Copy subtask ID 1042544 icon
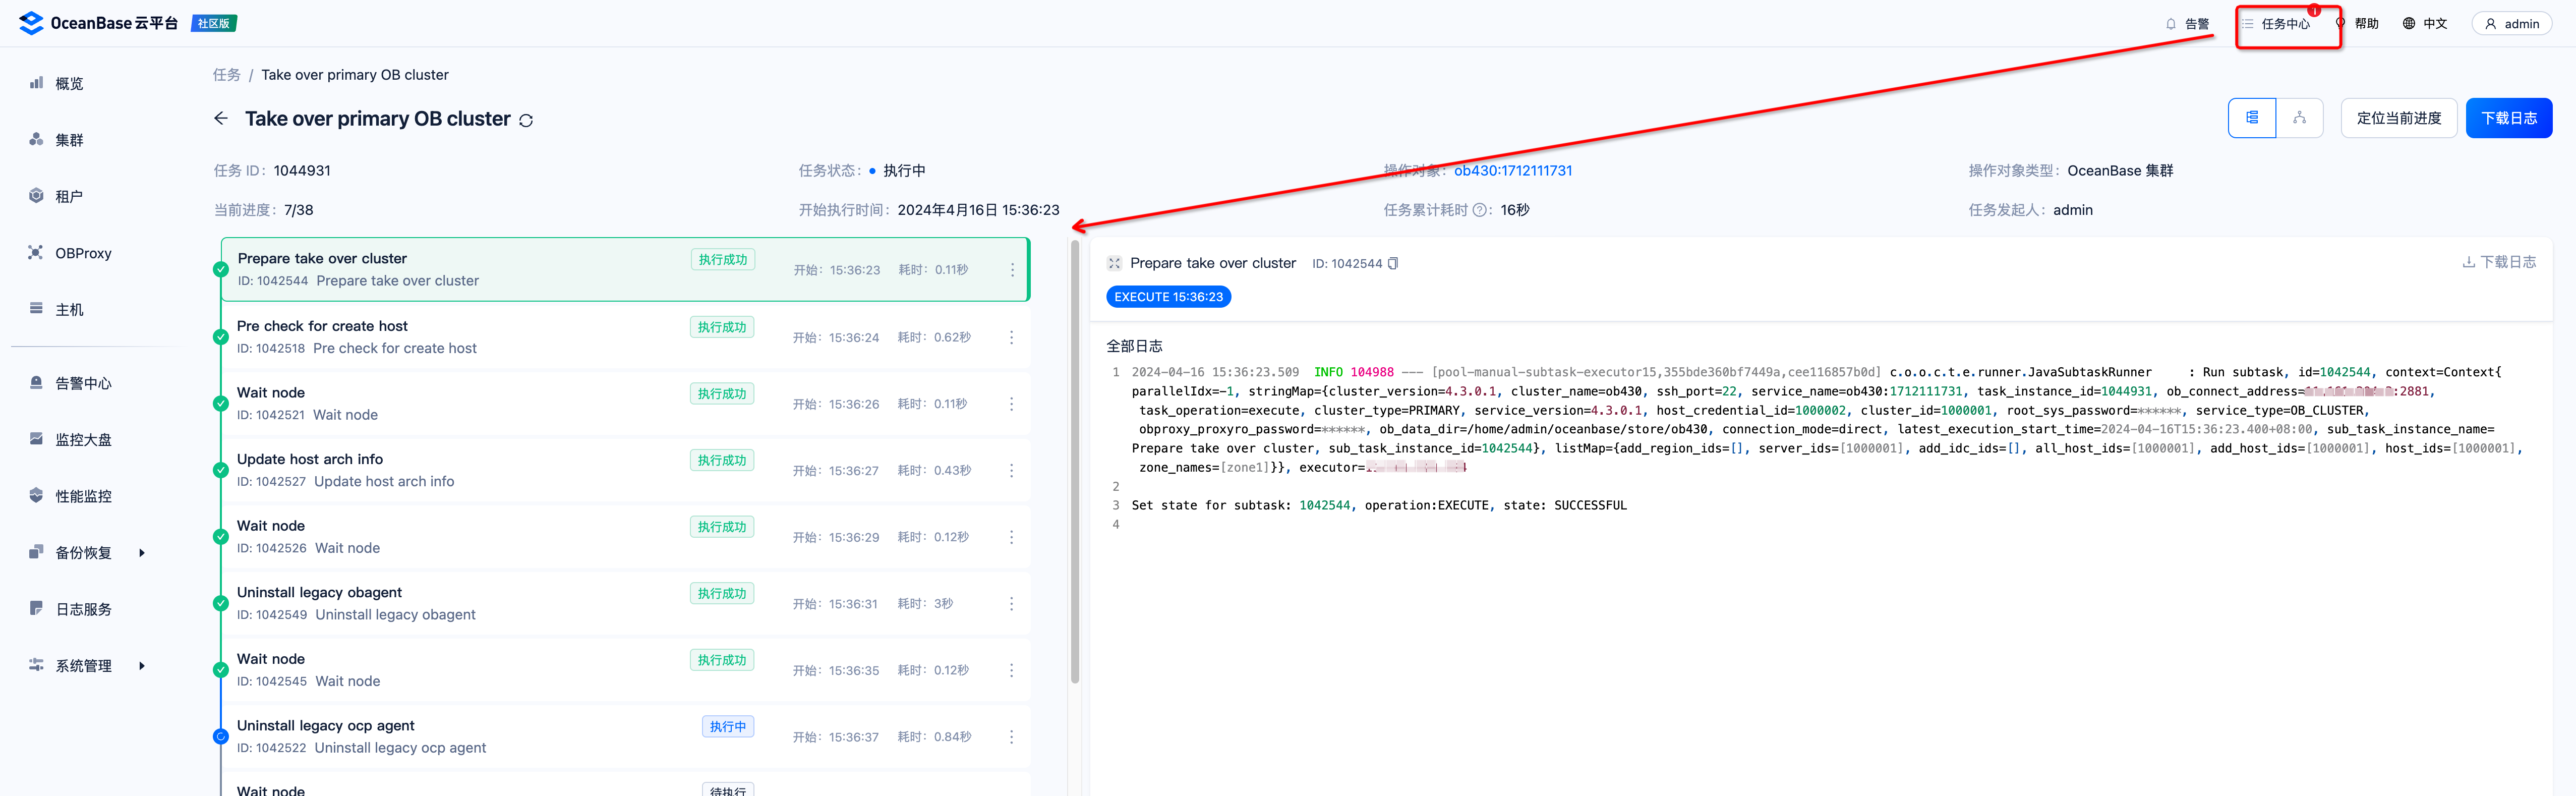This screenshot has width=2576, height=796. [x=1393, y=264]
